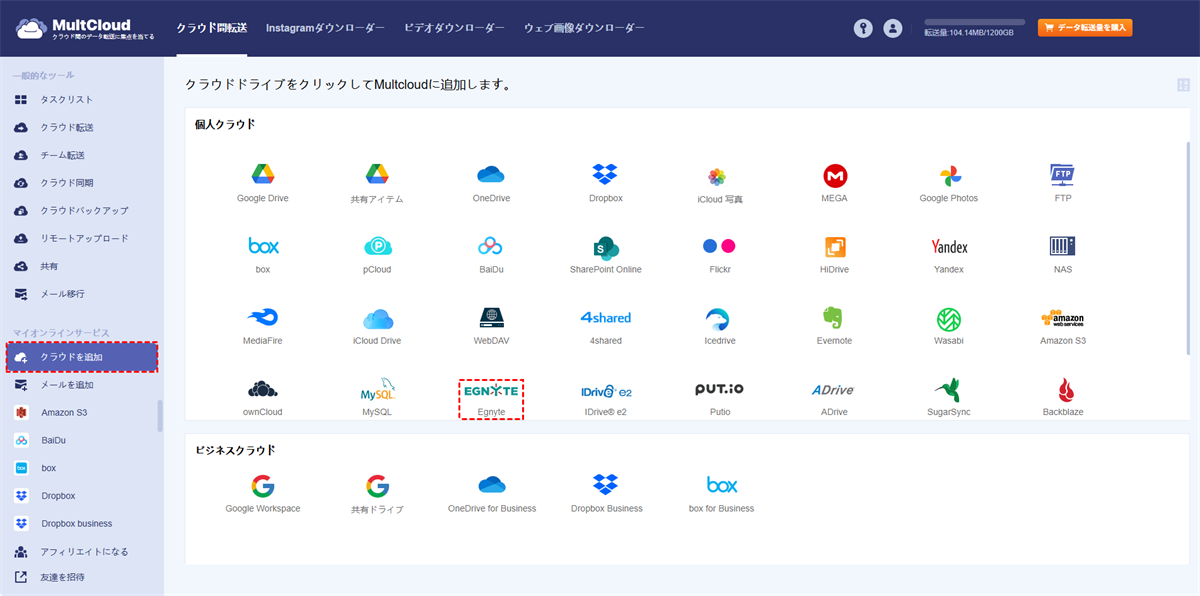This screenshot has width=1200, height=596.
Task: Open the user account profile icon
Action: (x=893, y=28)
